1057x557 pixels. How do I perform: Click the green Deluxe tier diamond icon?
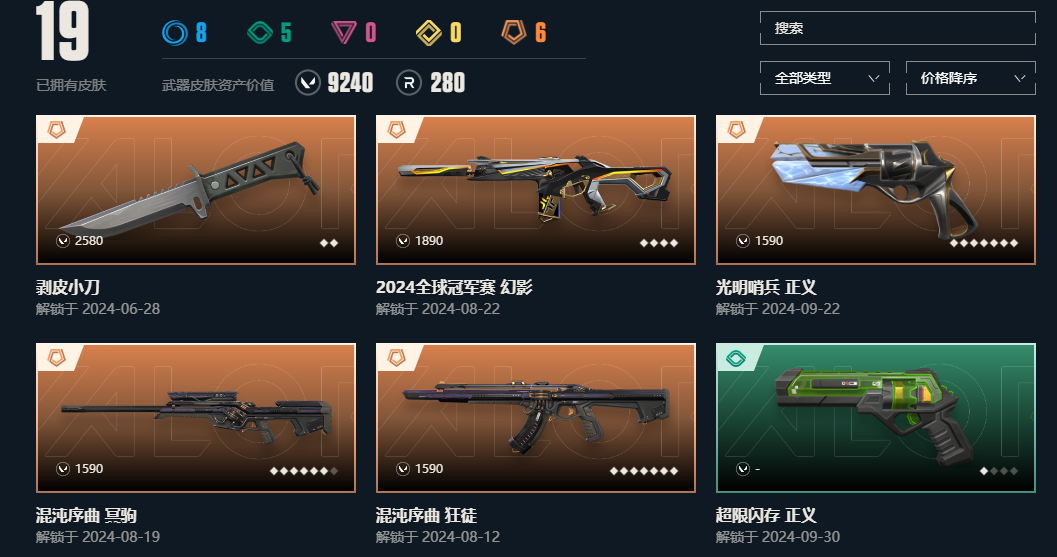pyautogui.click(x=260, y=32)
